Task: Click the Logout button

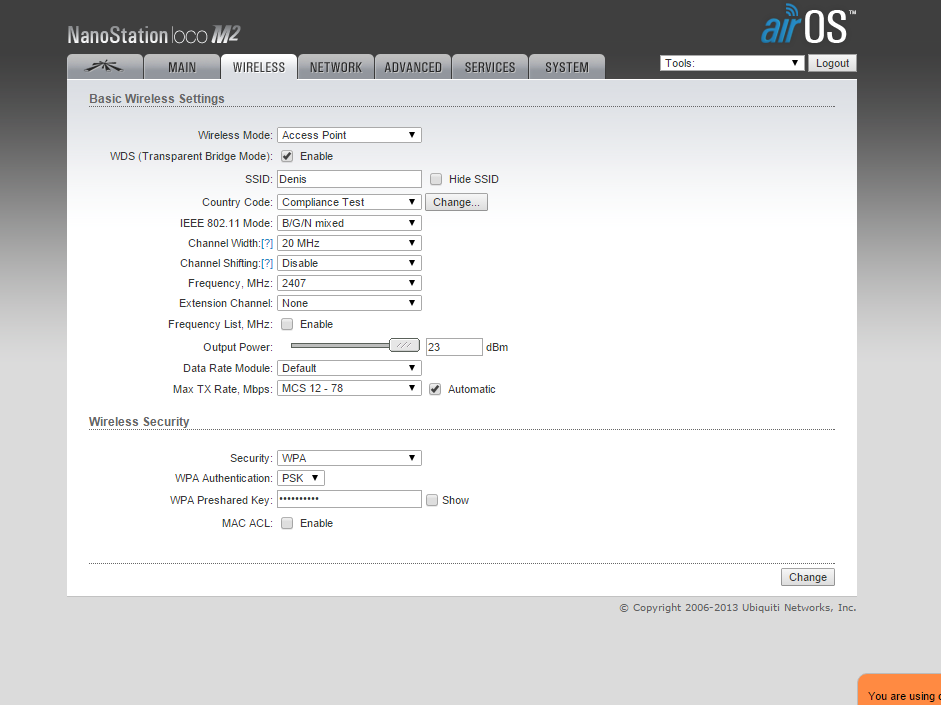Action: (832, 63)
